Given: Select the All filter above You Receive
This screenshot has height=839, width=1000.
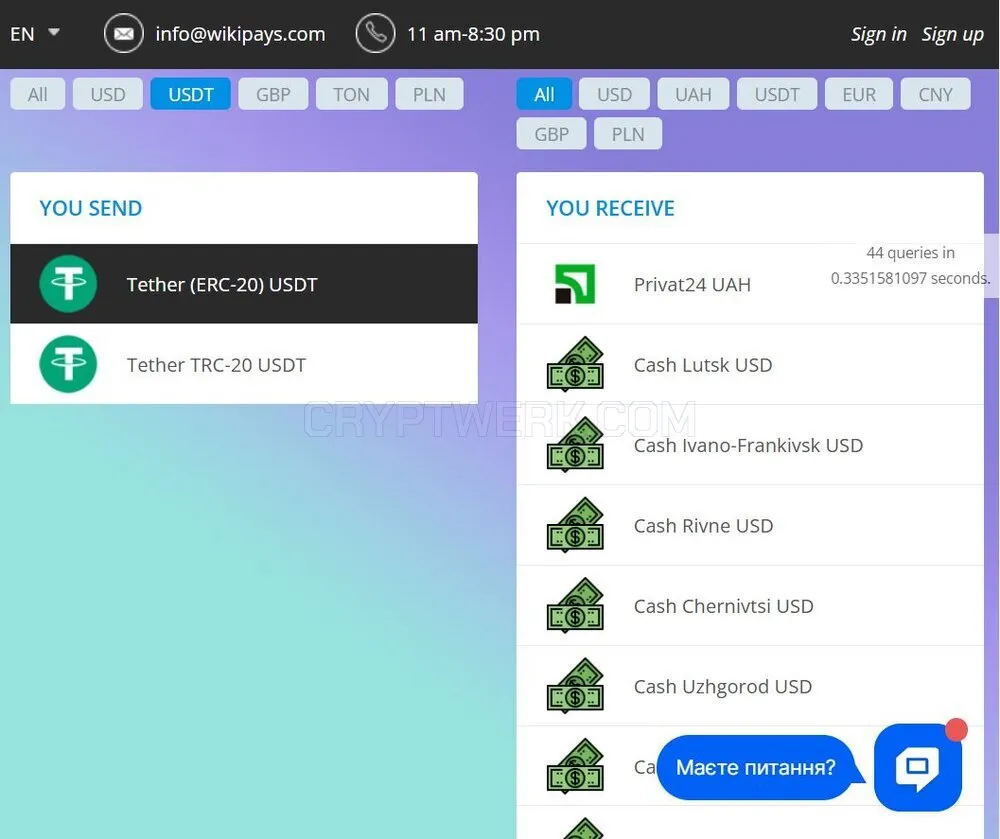Looking at the screenshot, I should (x=544, y=94).
